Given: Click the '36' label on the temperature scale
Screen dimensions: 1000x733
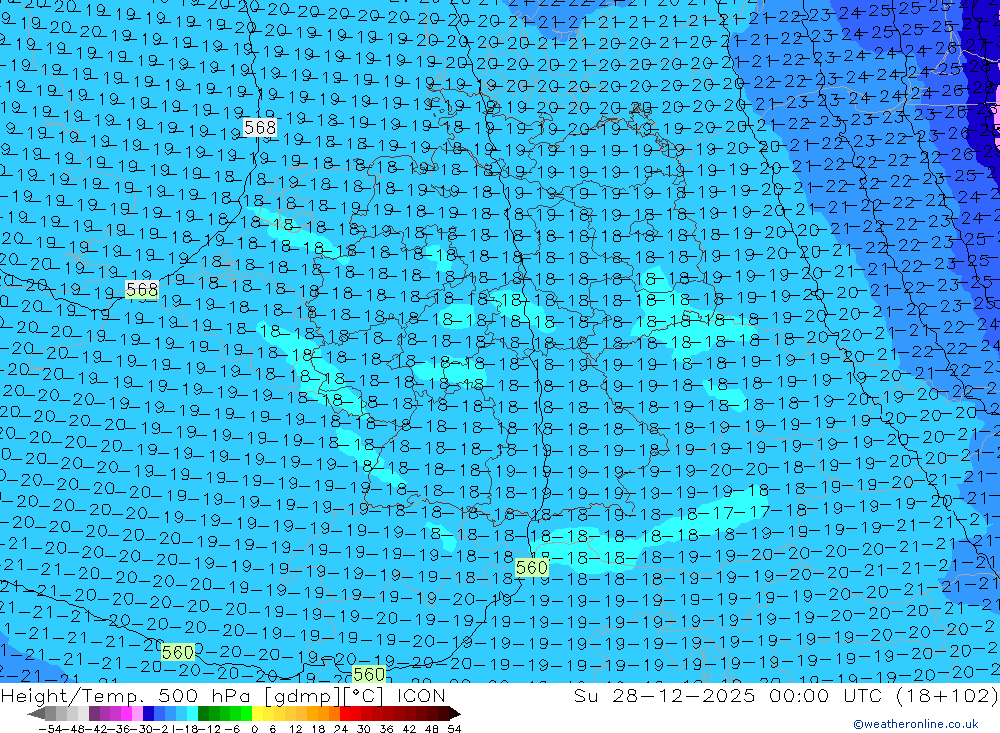Looking at the screenshot, I should [386, 729].
